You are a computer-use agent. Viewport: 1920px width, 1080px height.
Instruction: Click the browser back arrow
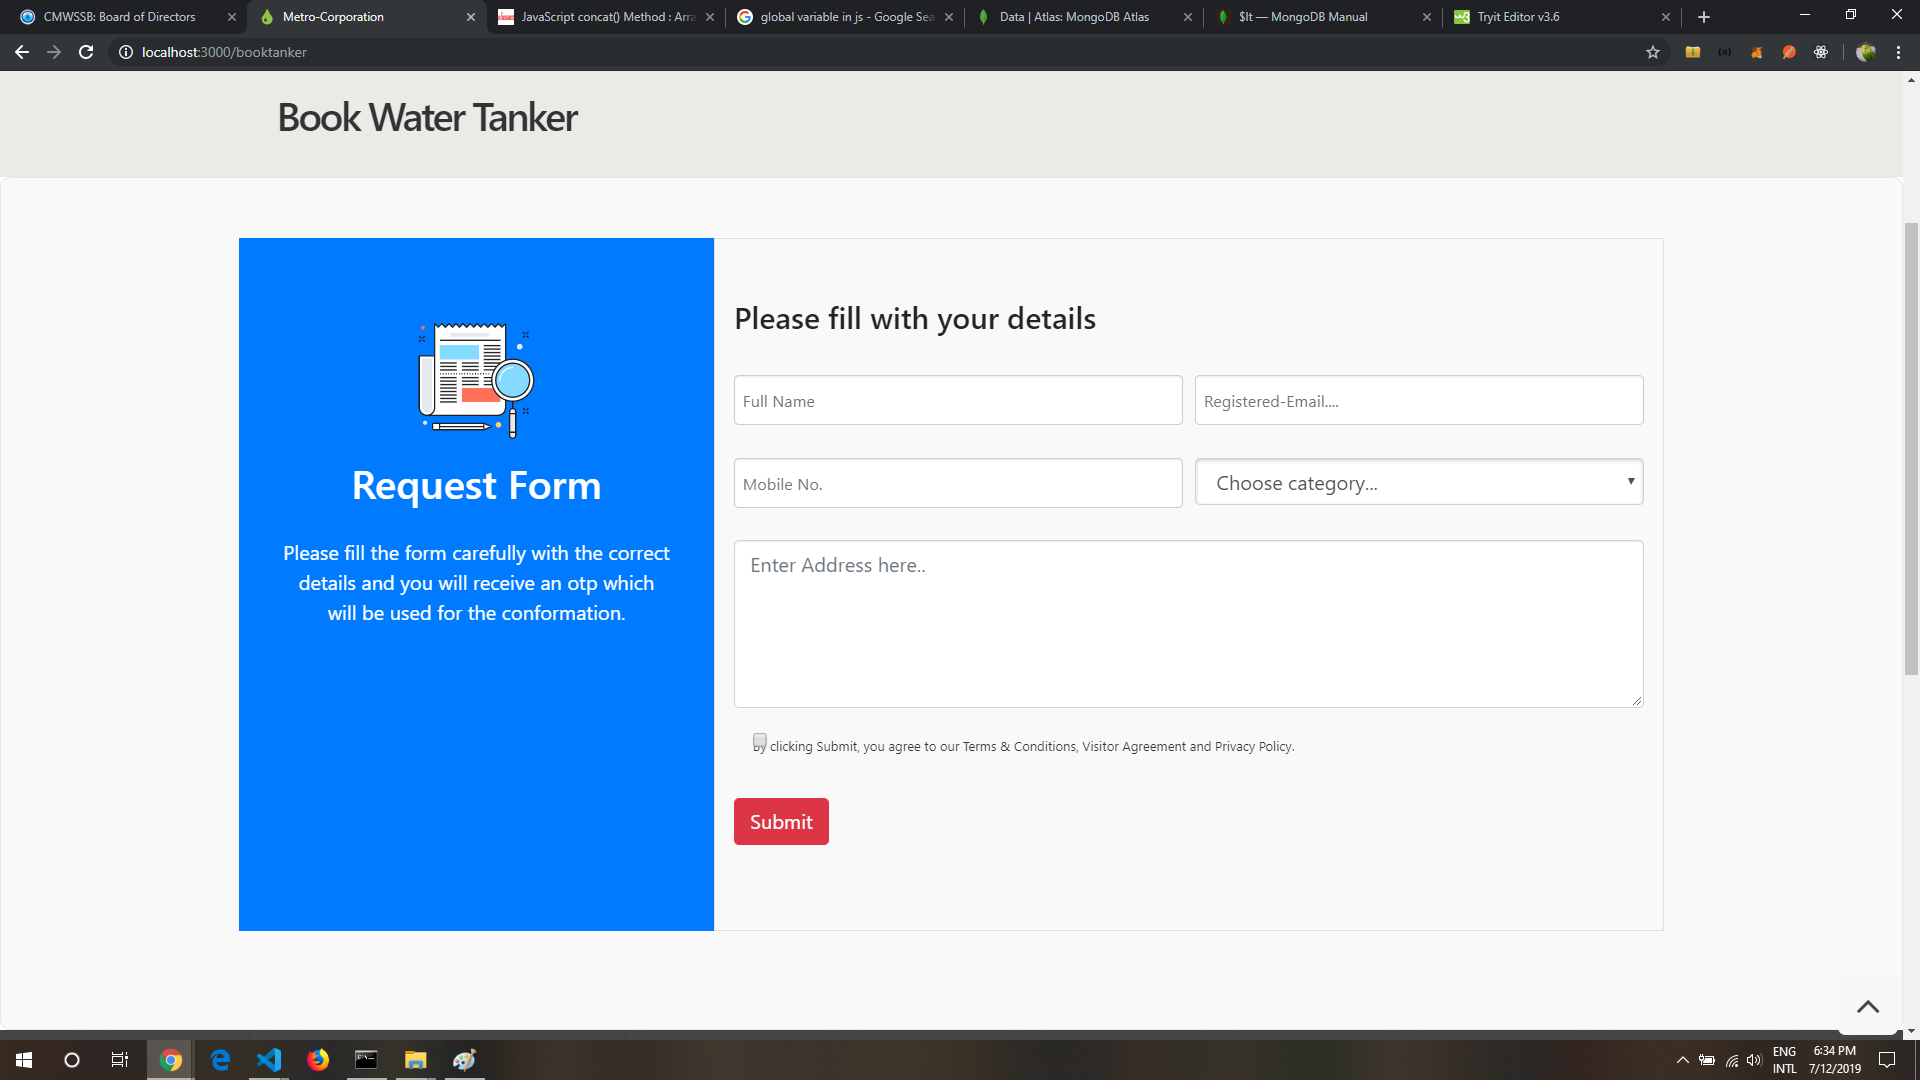click(22, 52)
